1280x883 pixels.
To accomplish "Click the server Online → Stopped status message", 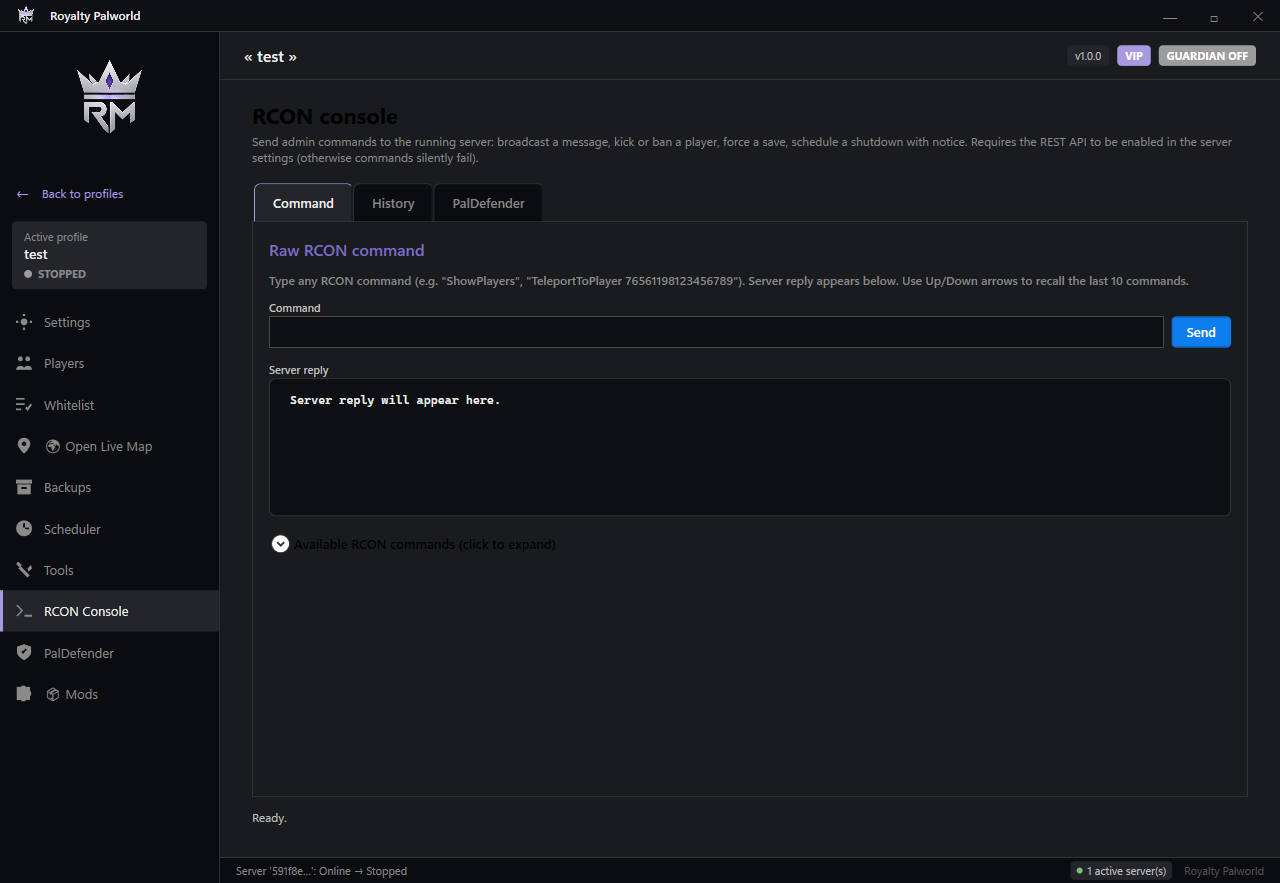I will (321, 871).
